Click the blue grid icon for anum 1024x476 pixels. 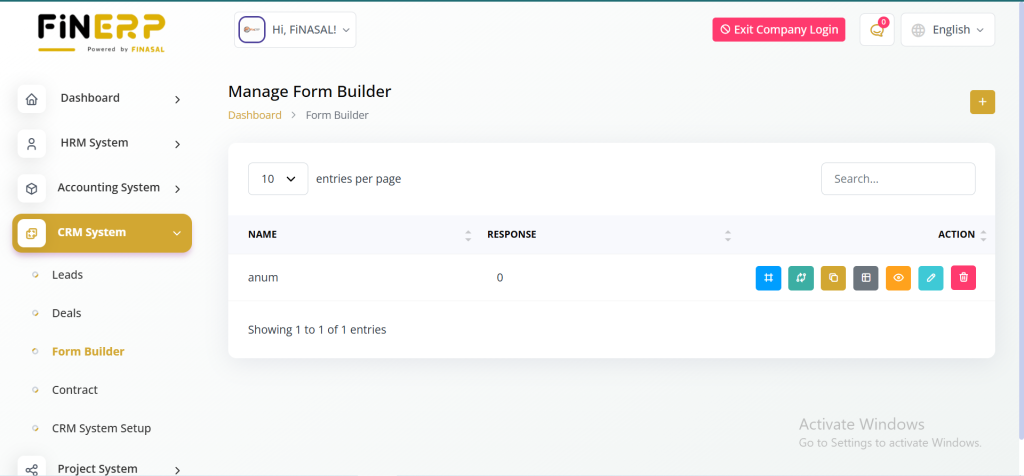point(768,278)
